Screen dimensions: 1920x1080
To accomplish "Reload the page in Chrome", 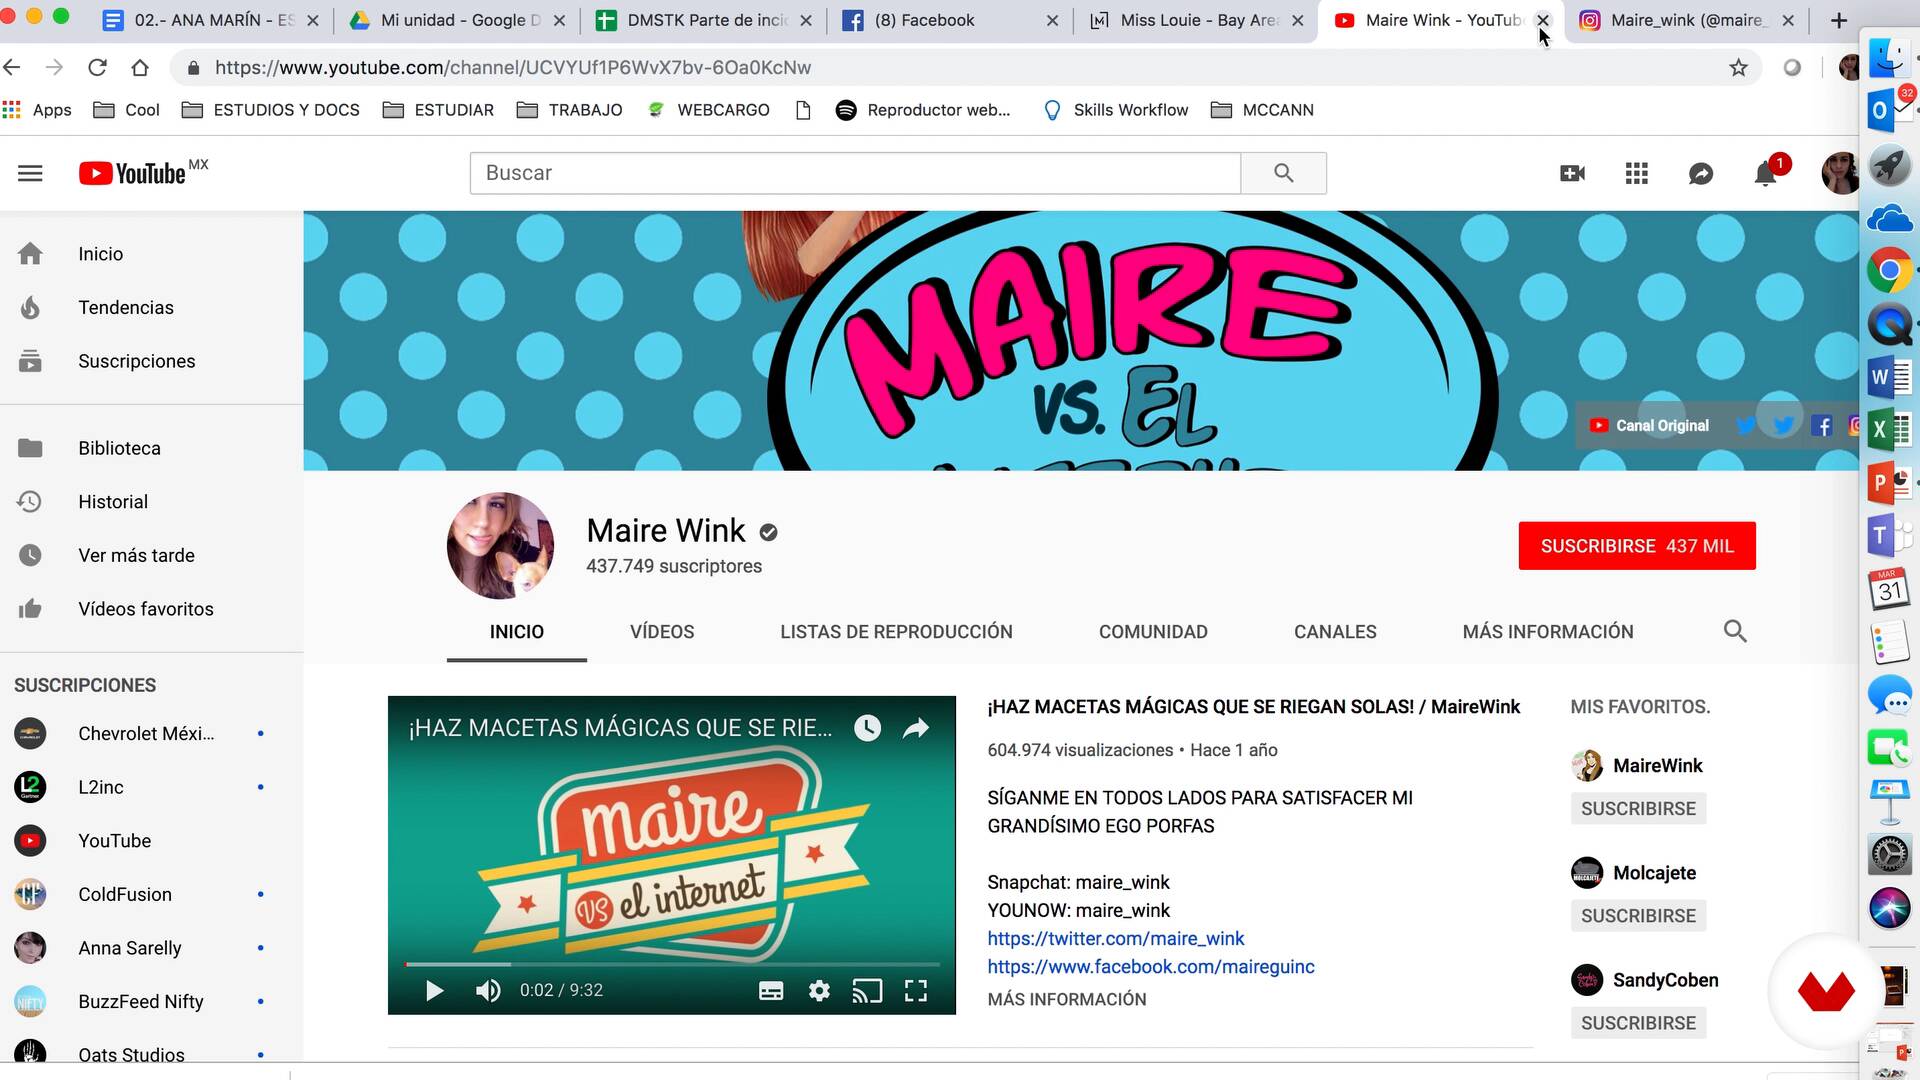I will coord(97,67).
